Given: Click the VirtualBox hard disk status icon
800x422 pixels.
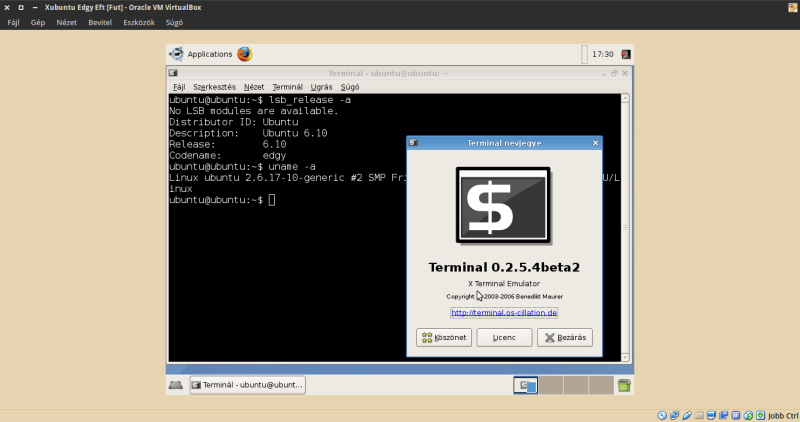Looking at the screenshot, I should click(x=663, y=415).
